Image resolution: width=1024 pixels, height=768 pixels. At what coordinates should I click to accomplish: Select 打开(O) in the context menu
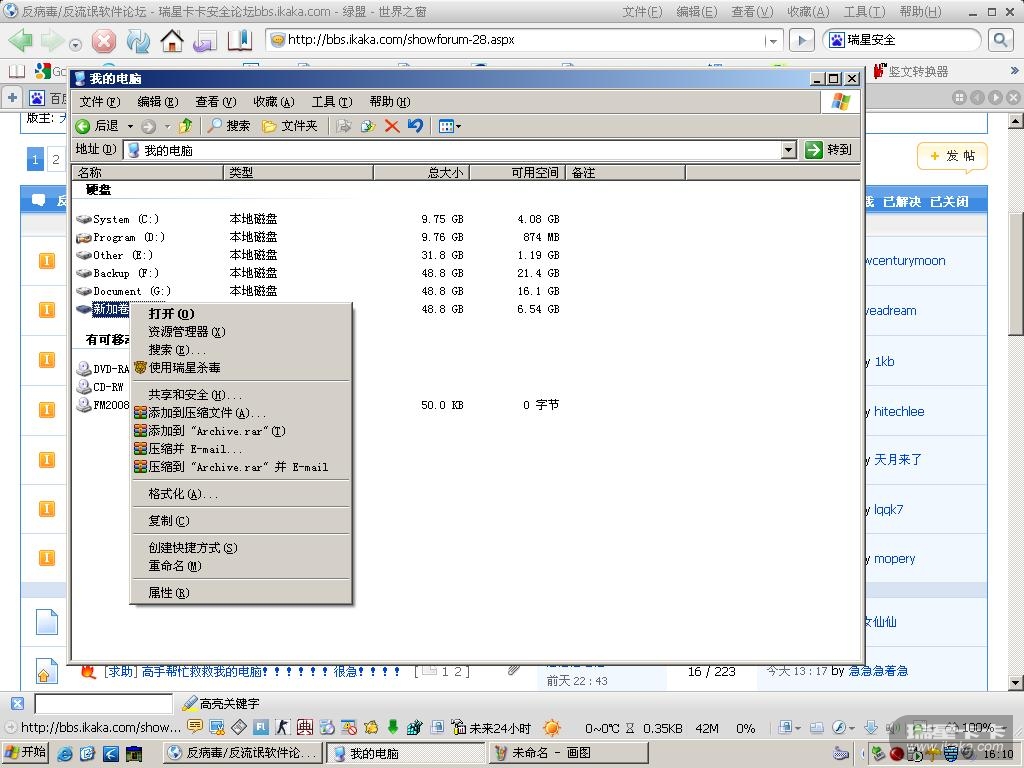click(x=241, y=313)
